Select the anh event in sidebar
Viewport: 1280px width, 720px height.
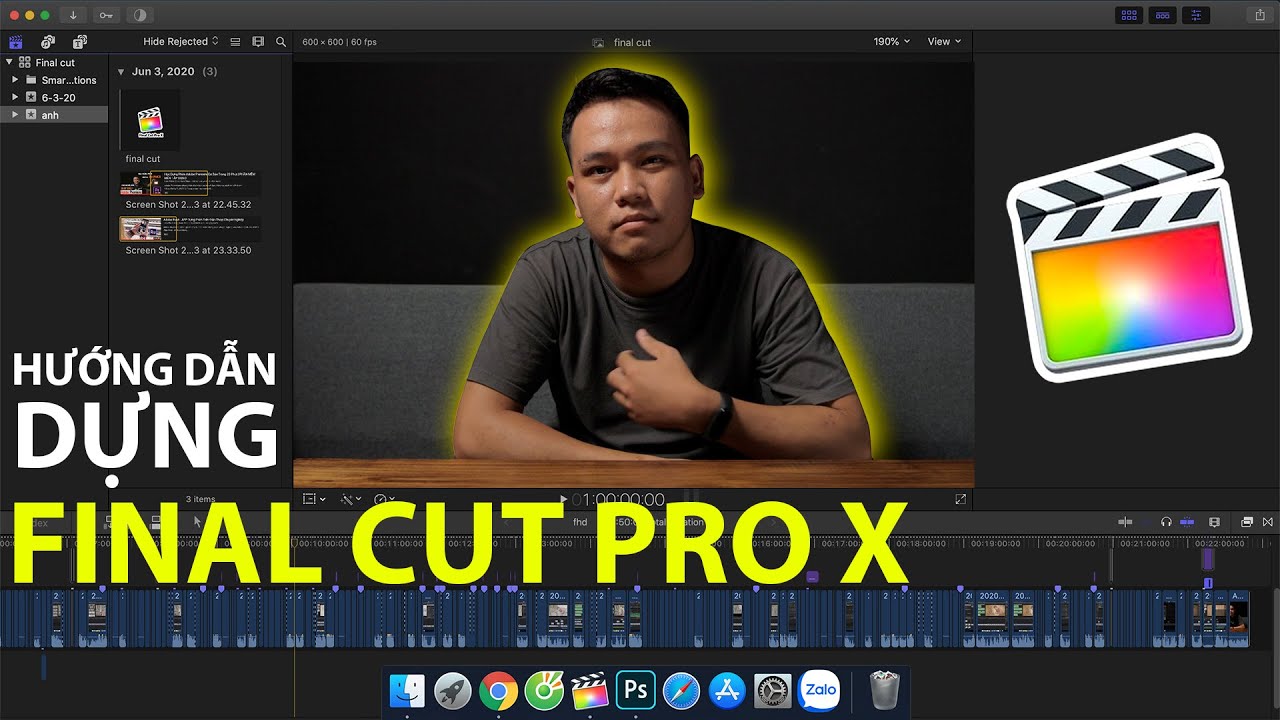50,115
